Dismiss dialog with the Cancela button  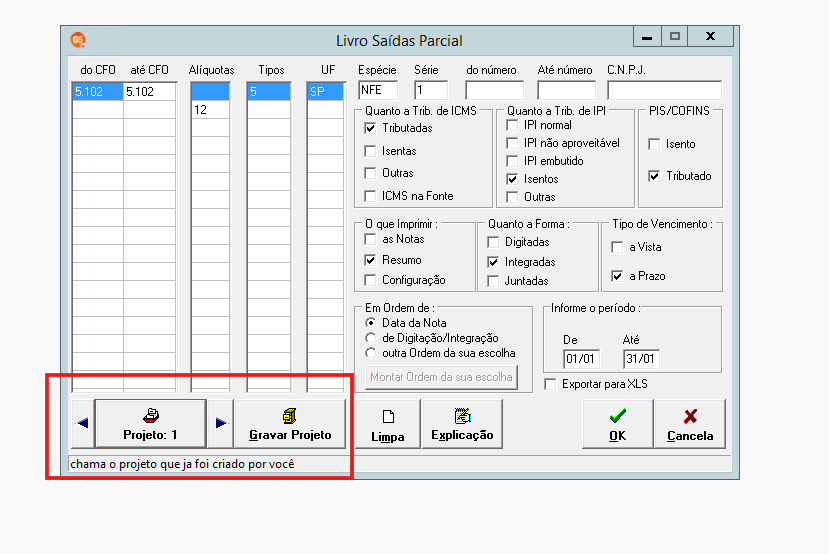point(690,424)
